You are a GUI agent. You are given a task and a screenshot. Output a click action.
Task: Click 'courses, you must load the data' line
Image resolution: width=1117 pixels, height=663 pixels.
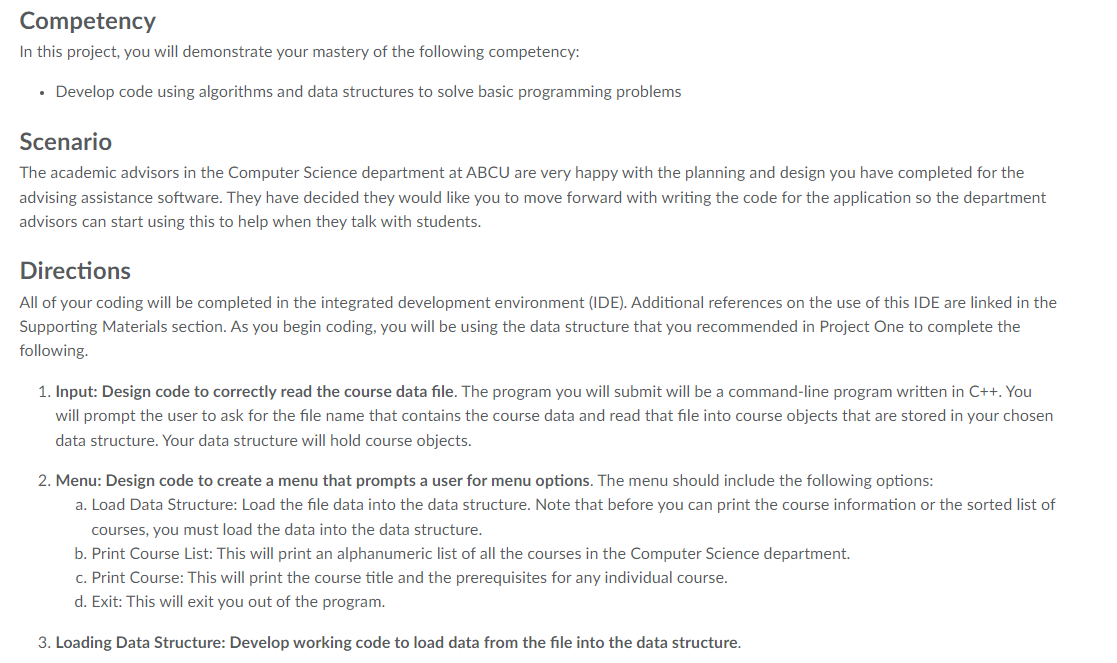pyautogui.click(x=286, y=530)
